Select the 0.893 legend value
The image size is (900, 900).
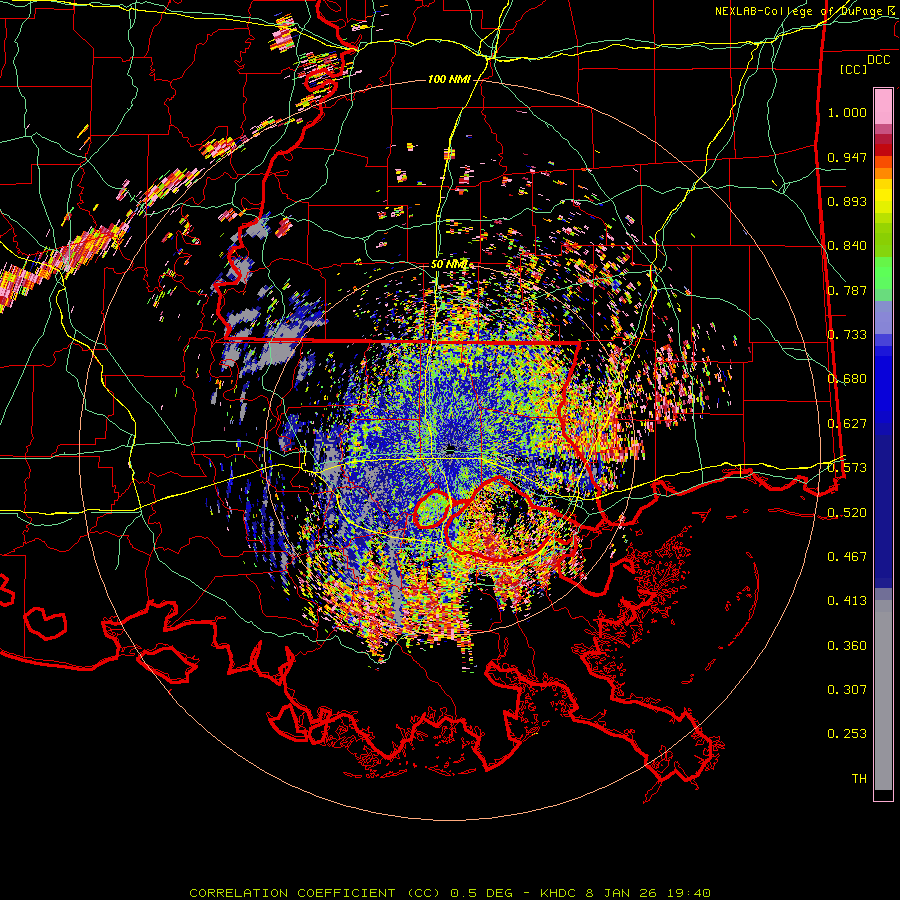[x=847, y=201]
